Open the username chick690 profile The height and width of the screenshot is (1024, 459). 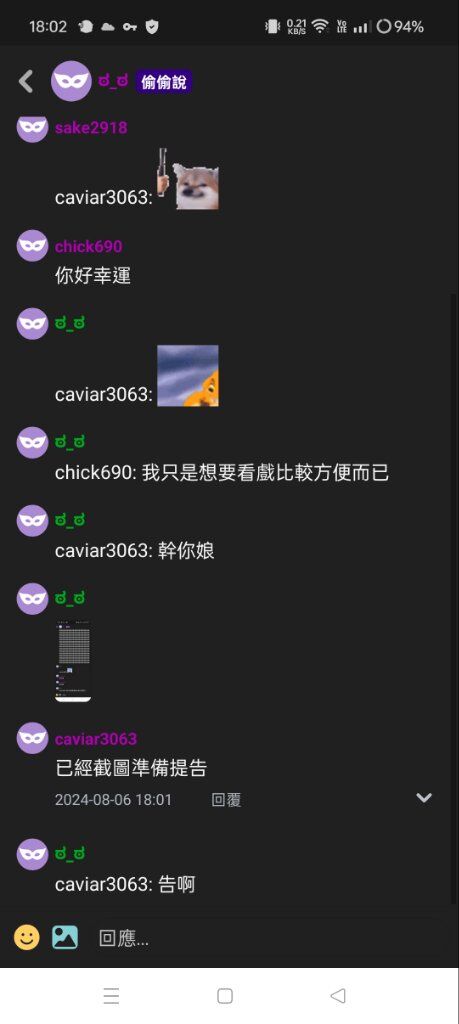pos(88,246)
